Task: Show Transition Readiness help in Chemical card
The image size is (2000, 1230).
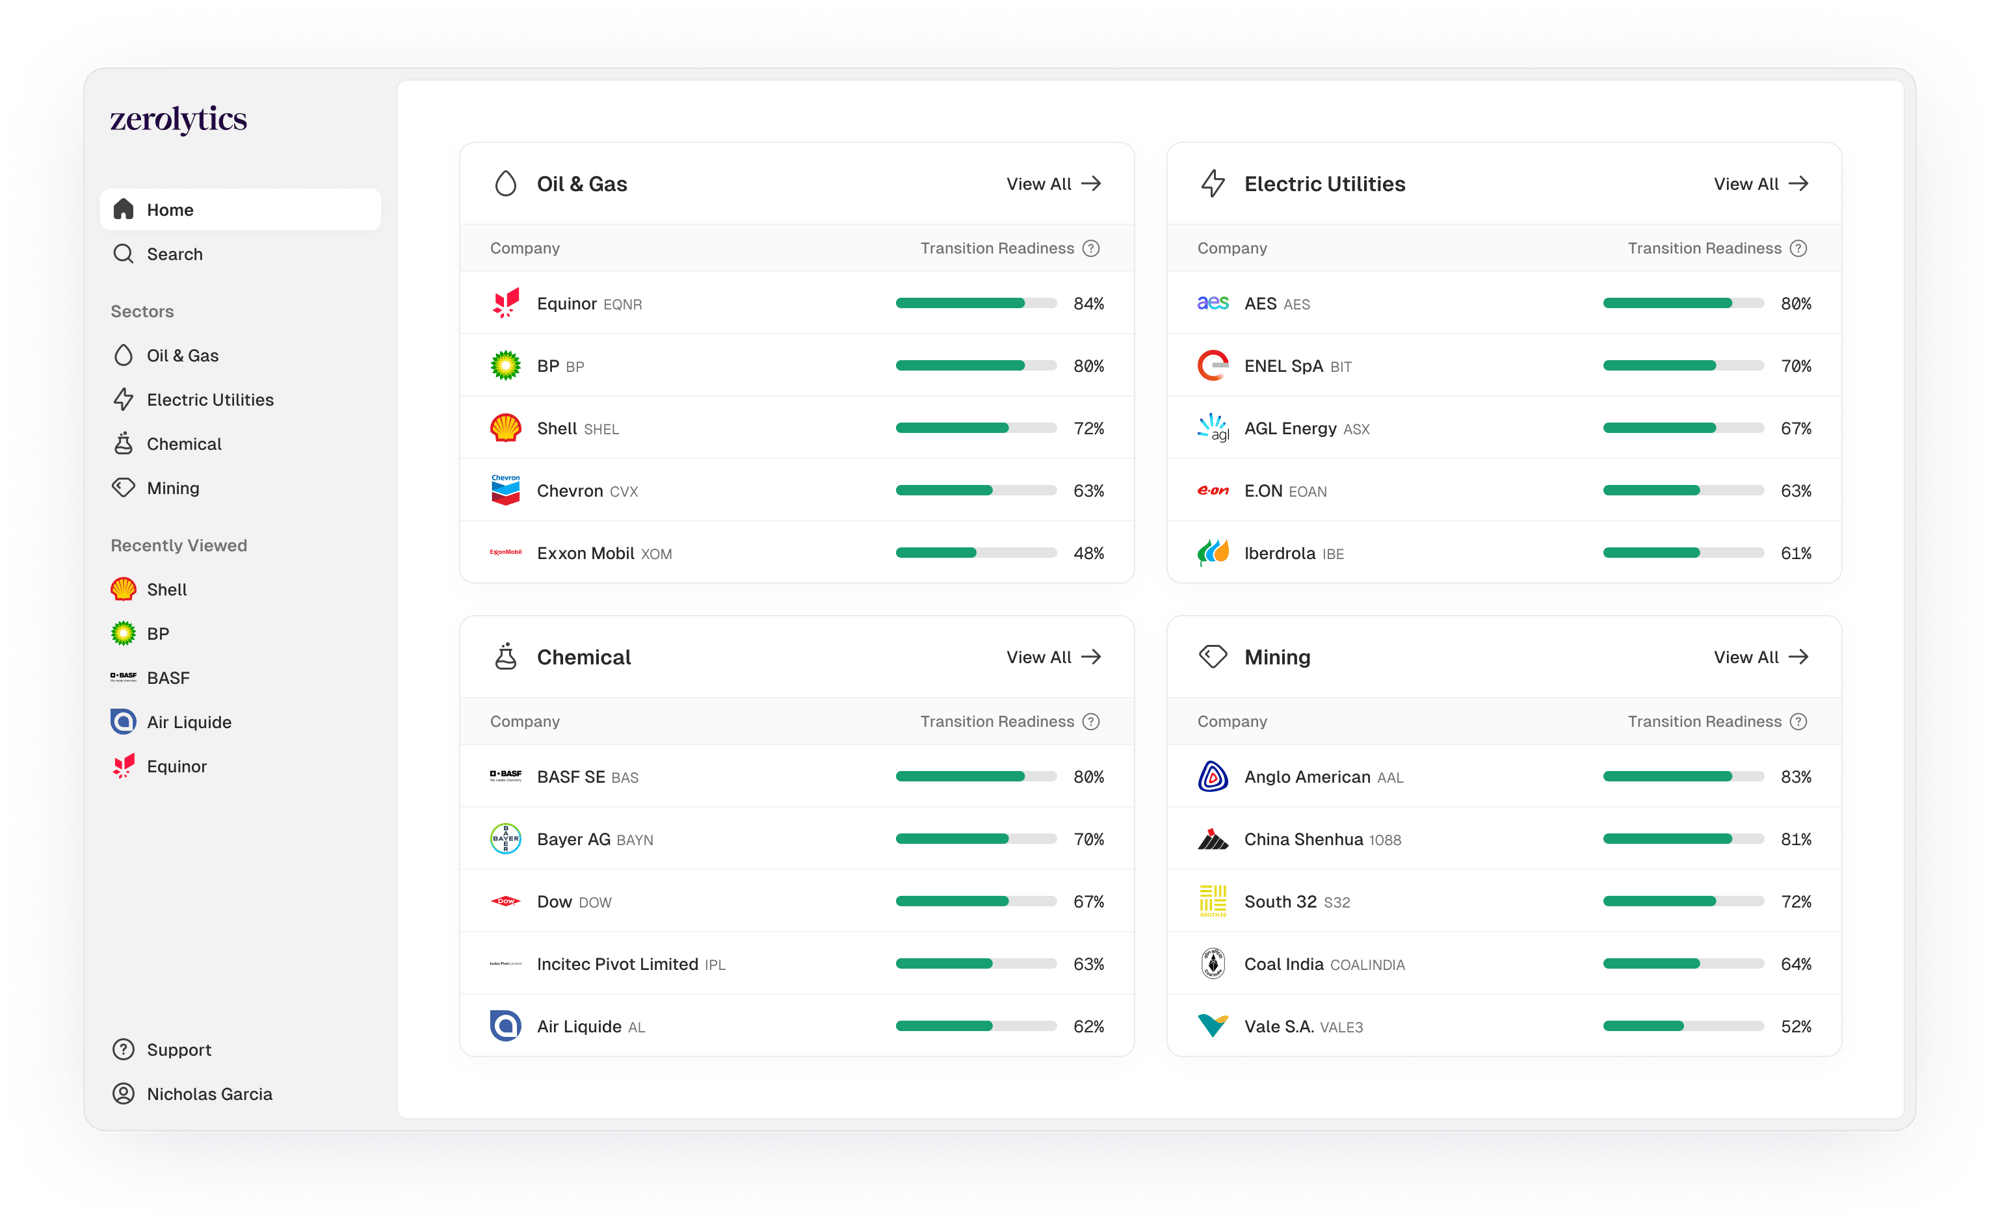Action: [1091, 721]
